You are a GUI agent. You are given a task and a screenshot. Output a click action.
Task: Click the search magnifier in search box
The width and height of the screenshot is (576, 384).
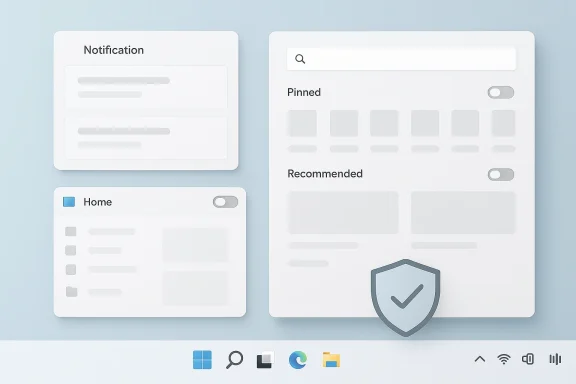pos(300,59)
